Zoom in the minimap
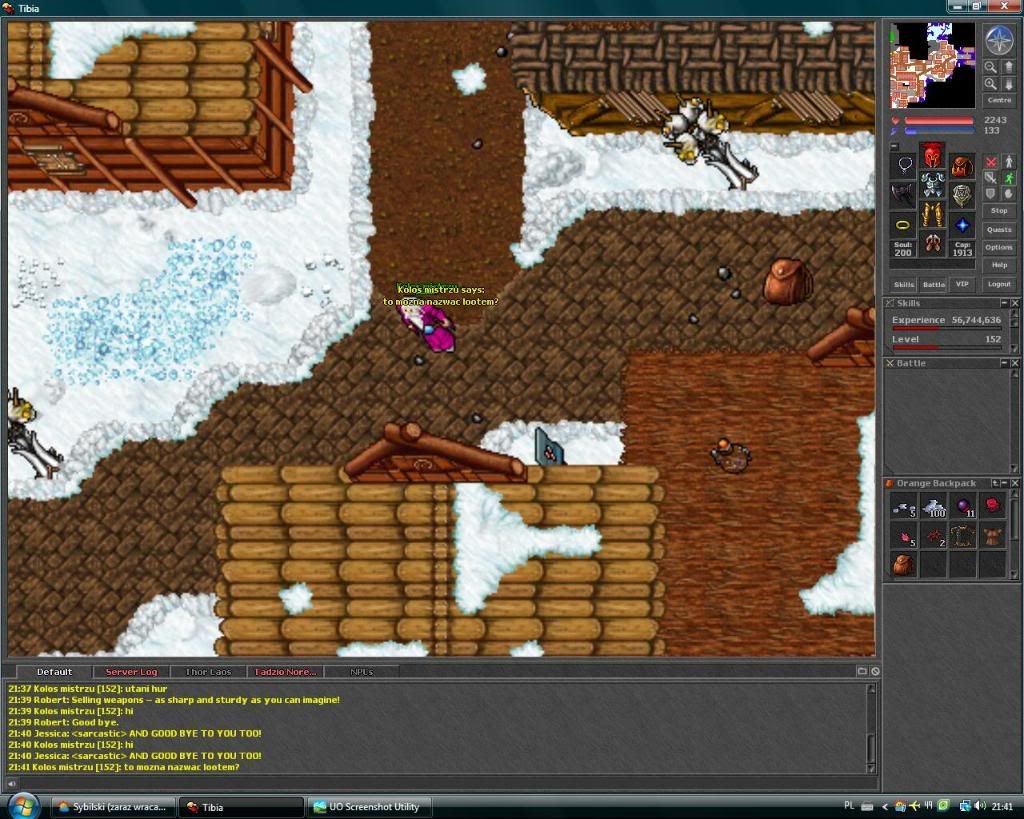1024x819 pixels. [x=991, y=84]
